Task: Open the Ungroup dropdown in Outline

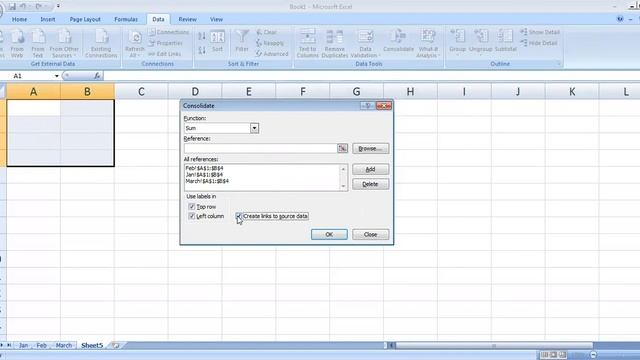Action: pyautogui.click(x=481, y=52)
